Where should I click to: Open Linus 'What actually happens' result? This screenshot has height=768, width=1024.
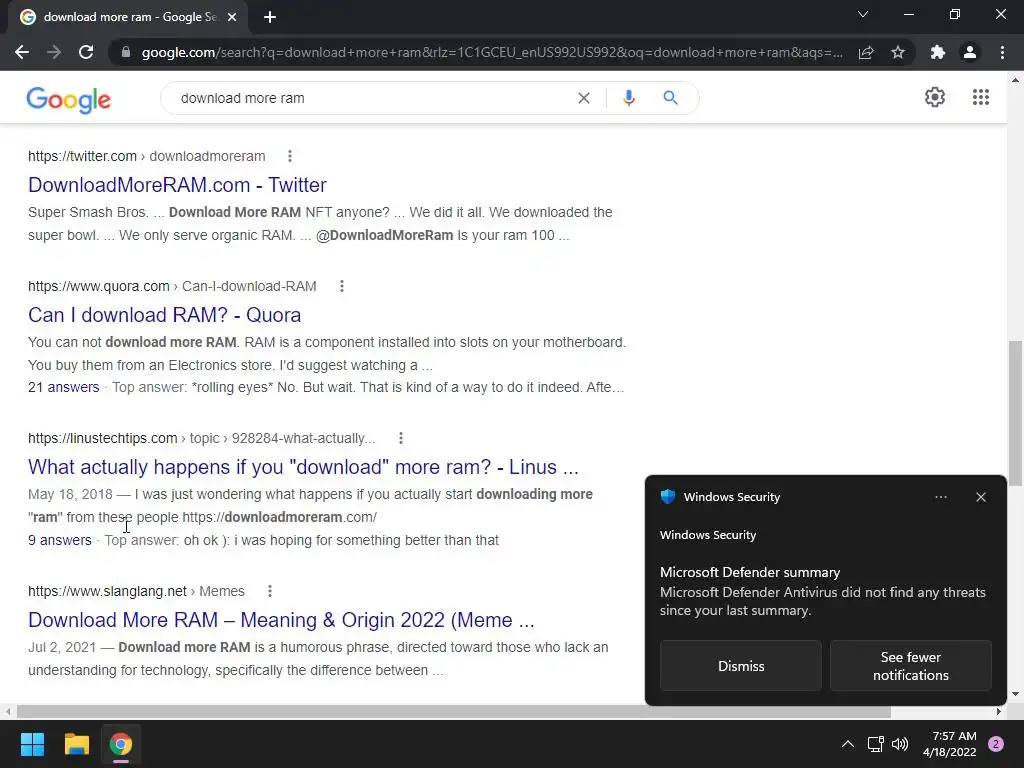pos(303,467)
